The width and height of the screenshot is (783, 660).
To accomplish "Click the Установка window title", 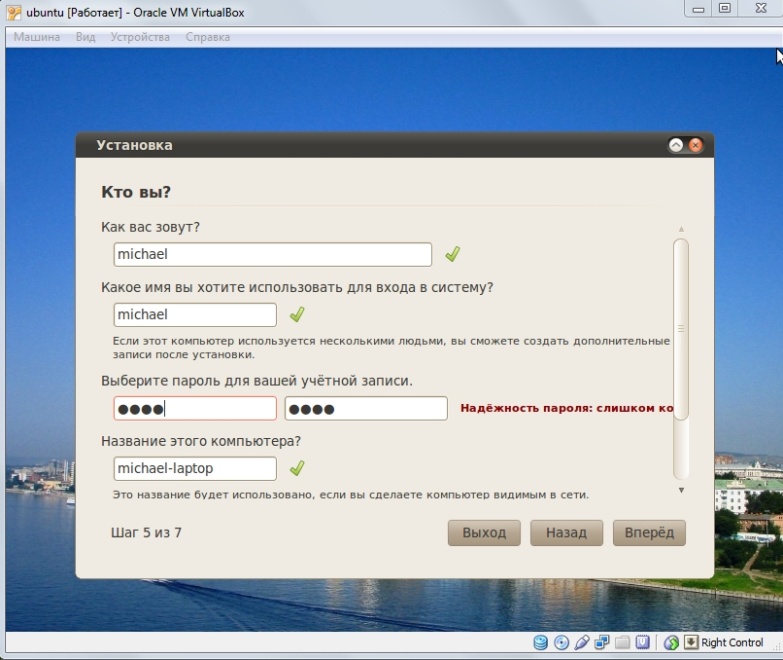I will coord(134,145).
